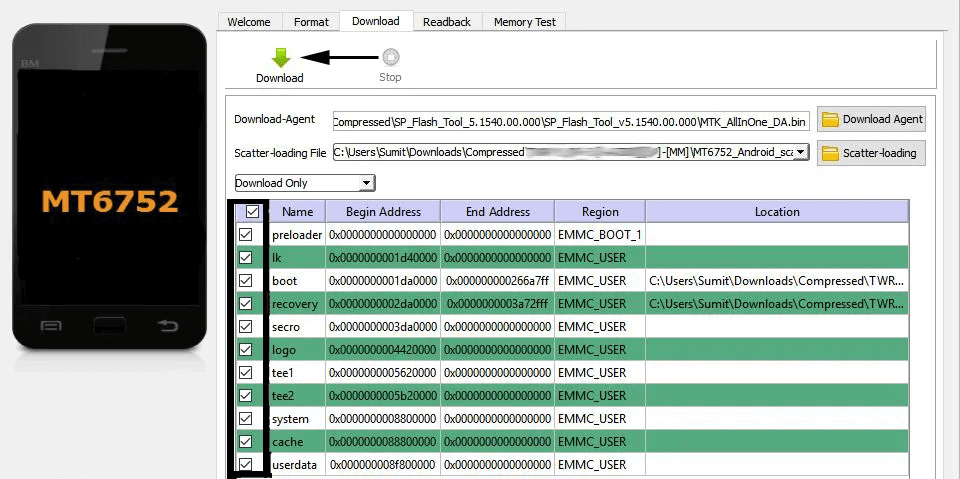Switch to the Readback tab
This screenshot has width=960, height=479.
coord(446,22)
